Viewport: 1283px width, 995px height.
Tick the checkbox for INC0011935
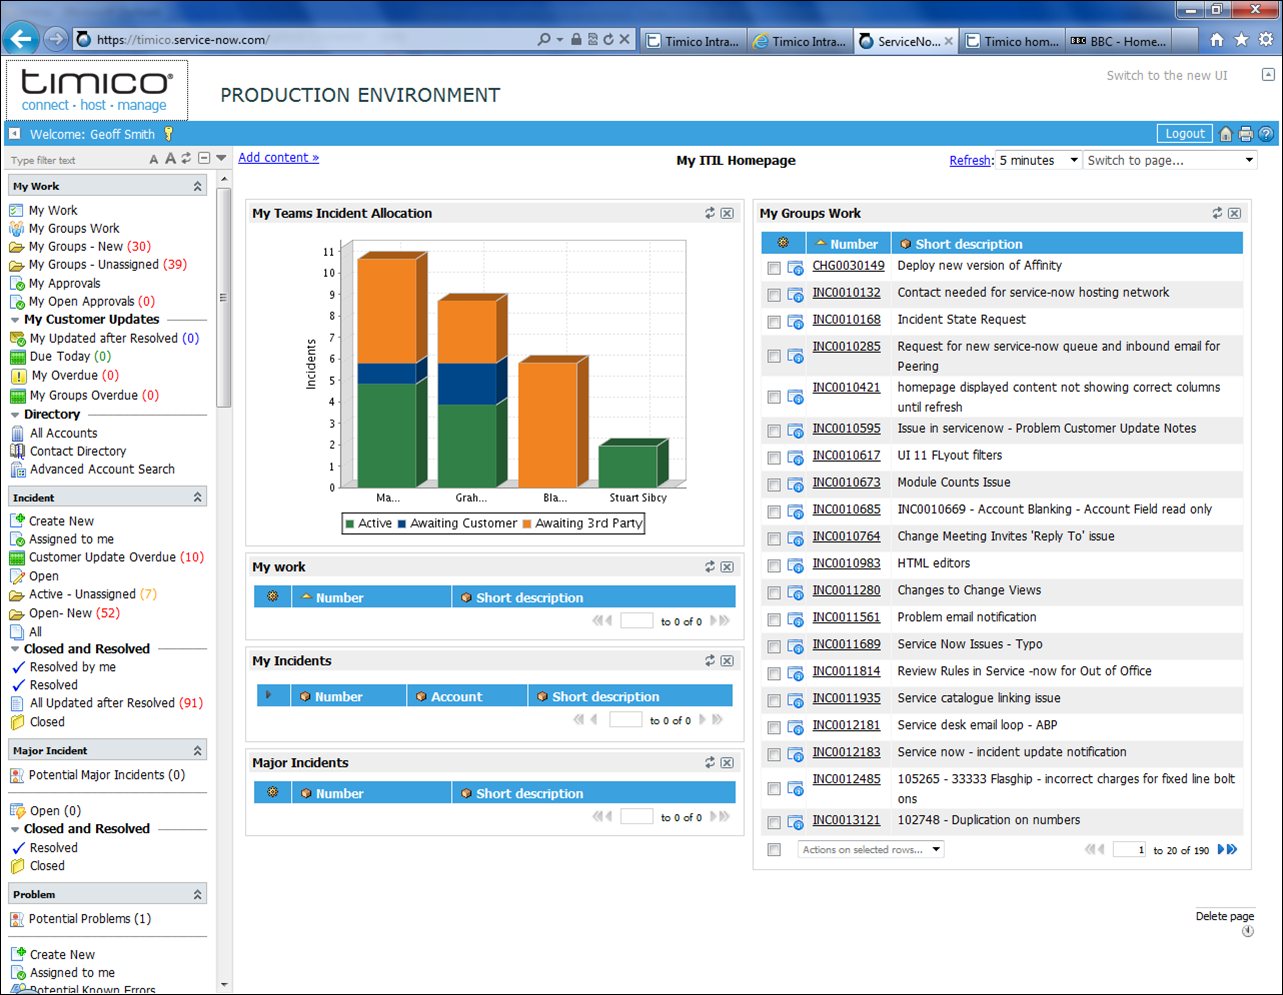pyautogui.click(x=774, y=702)
